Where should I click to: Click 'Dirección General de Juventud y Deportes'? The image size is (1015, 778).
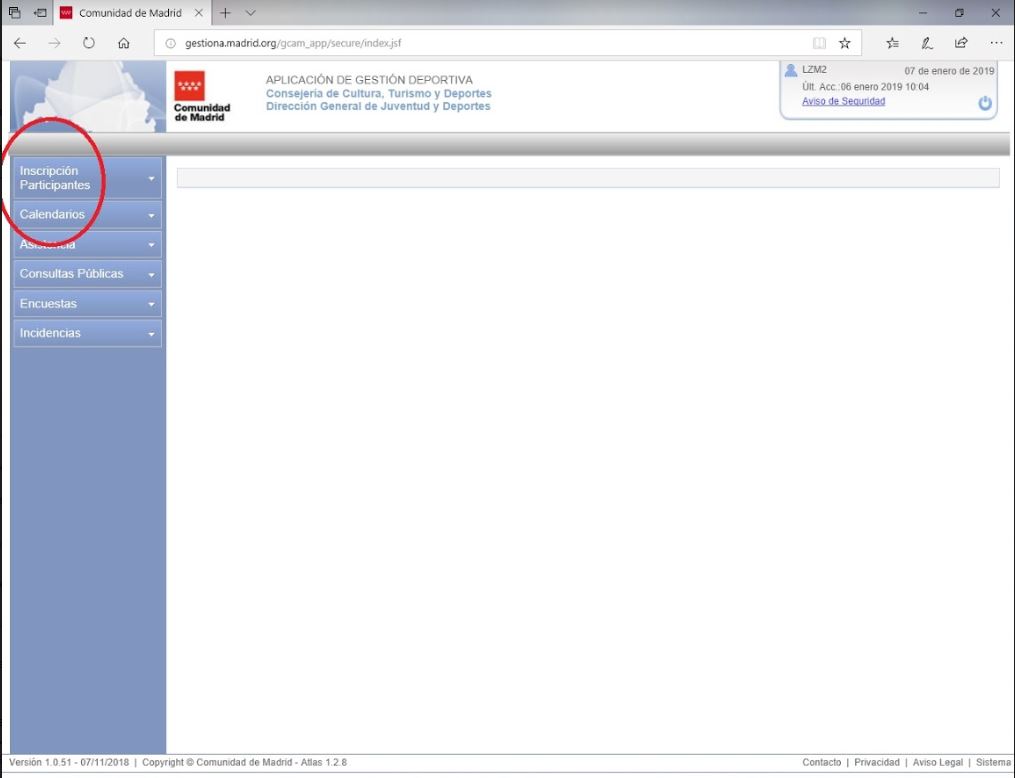(378, 106)
